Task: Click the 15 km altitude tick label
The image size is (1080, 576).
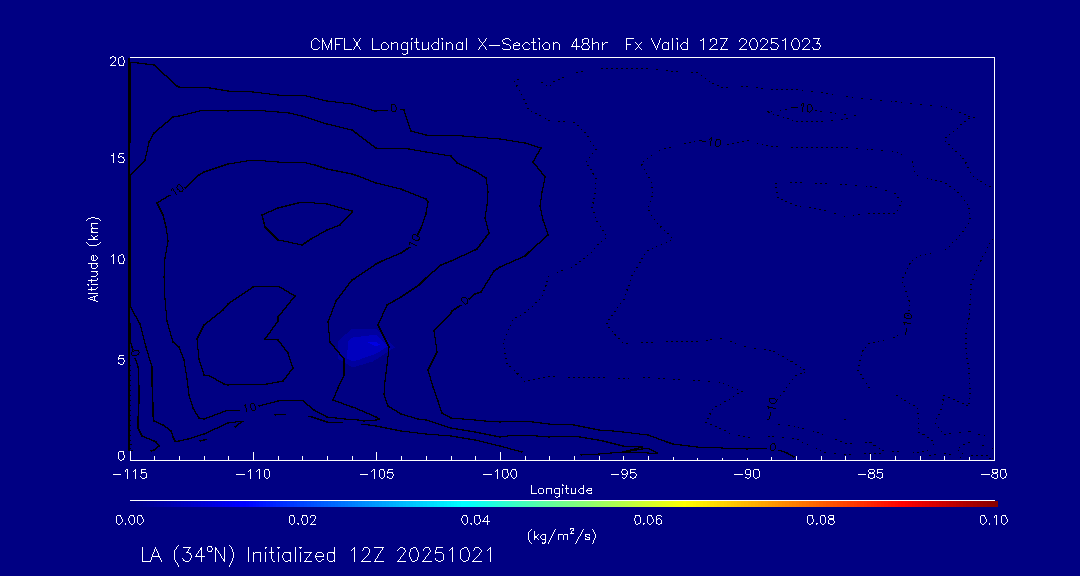Action: click(116, 159)
